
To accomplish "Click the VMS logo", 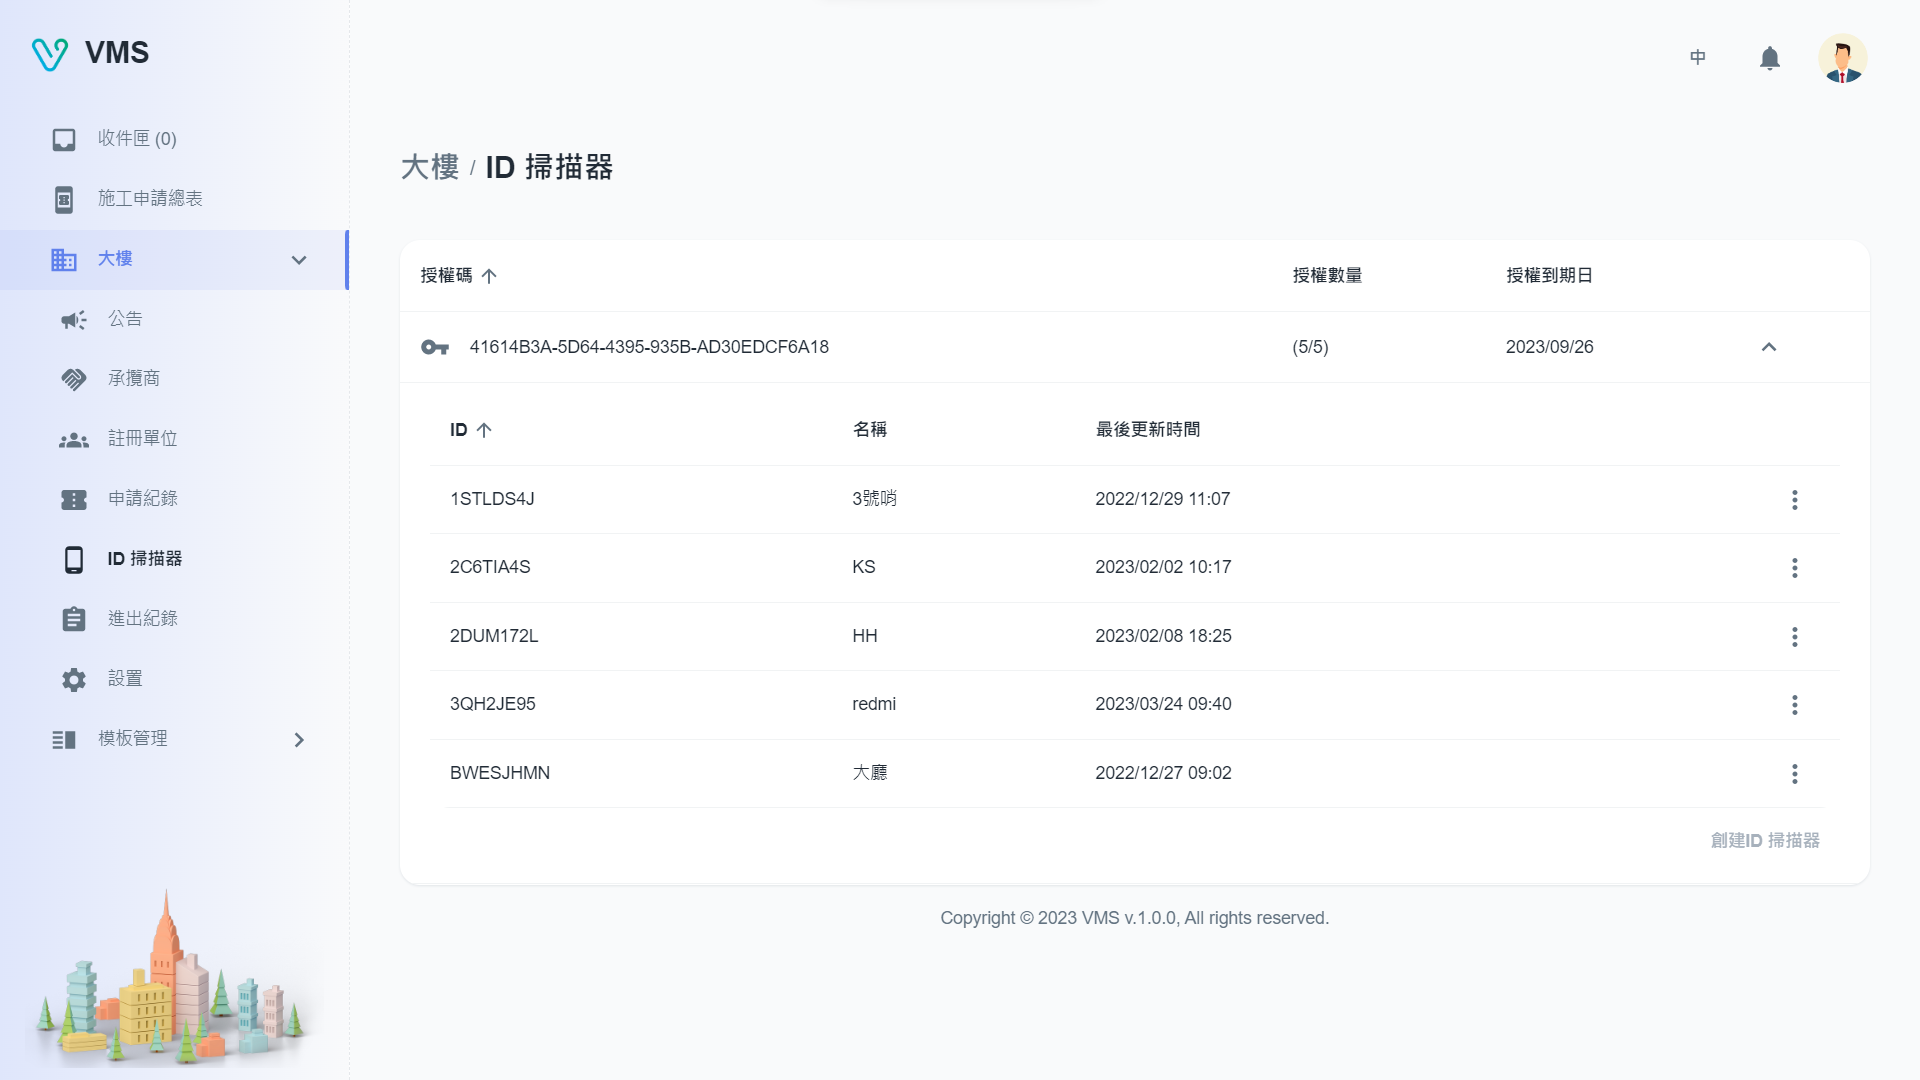I will 90,53.
